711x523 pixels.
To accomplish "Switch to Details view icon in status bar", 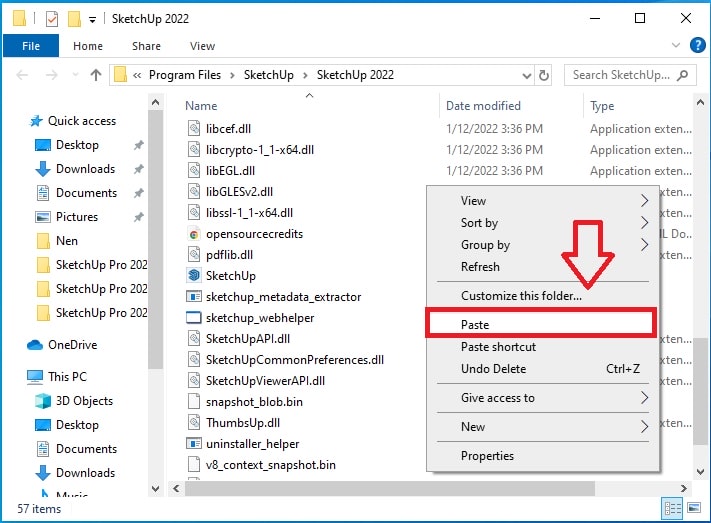I will pyautogui.click(x=672, y=508).
